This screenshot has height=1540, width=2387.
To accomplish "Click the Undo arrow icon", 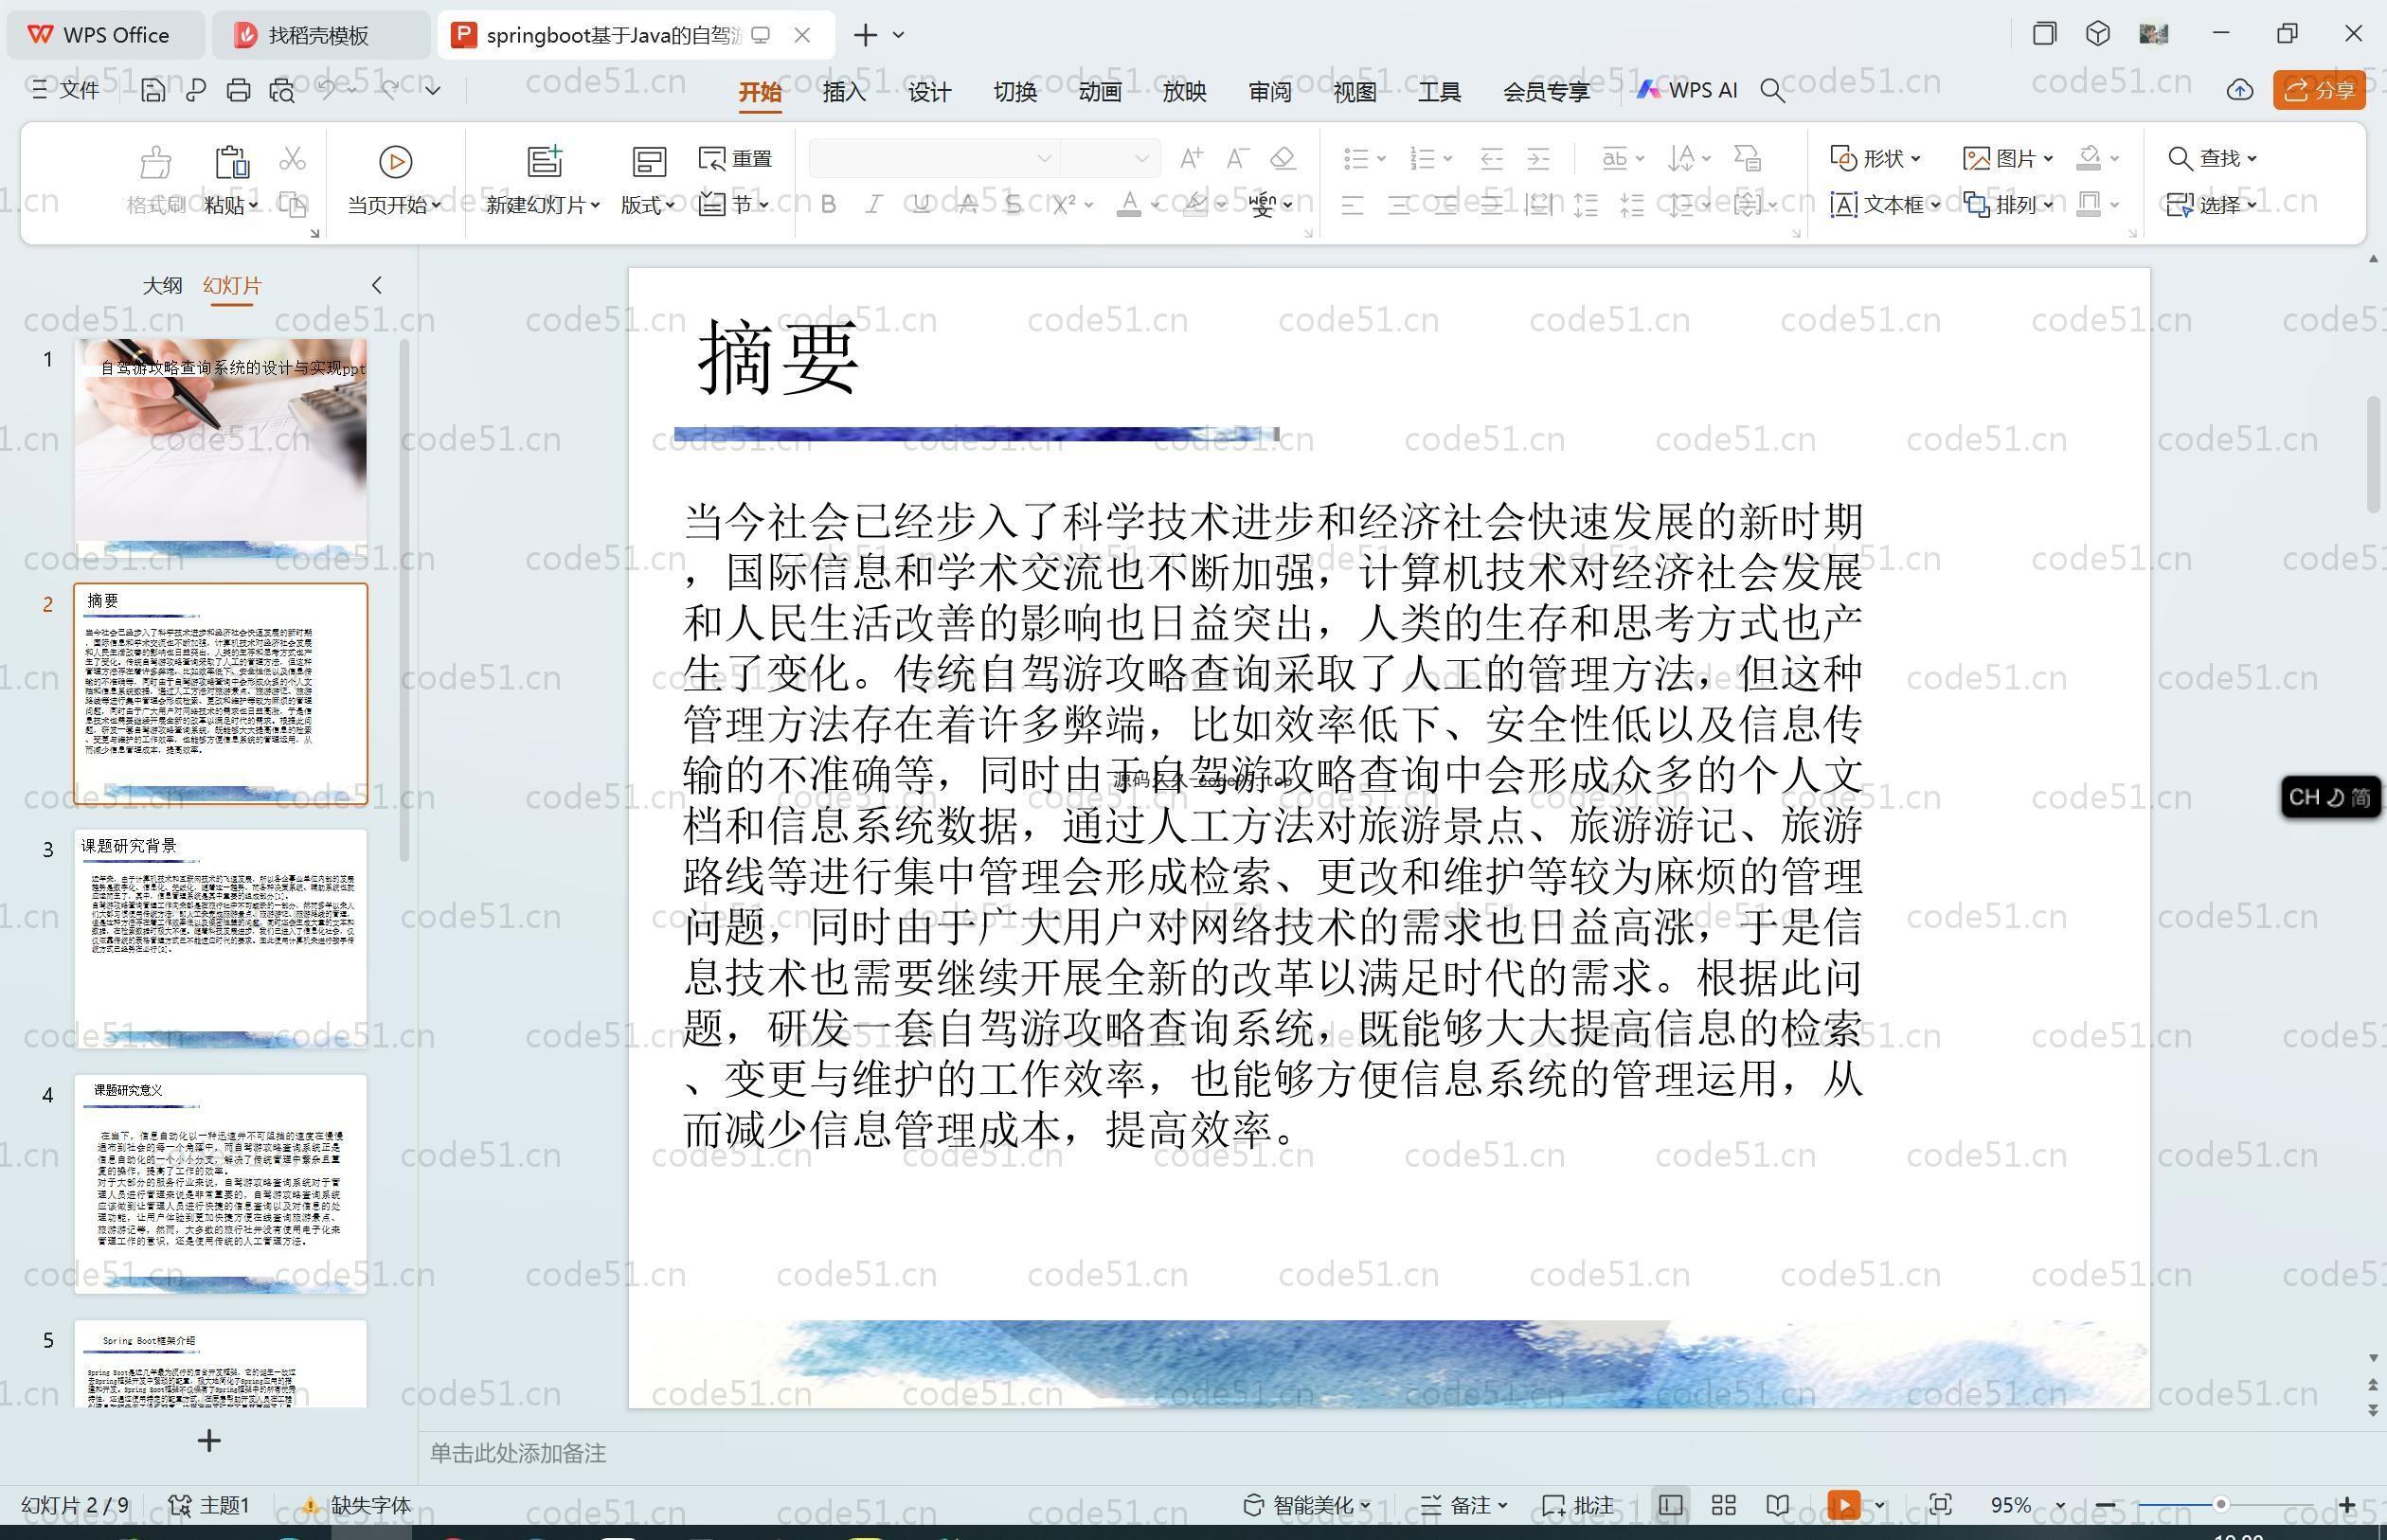I will [x=328, y=90].
